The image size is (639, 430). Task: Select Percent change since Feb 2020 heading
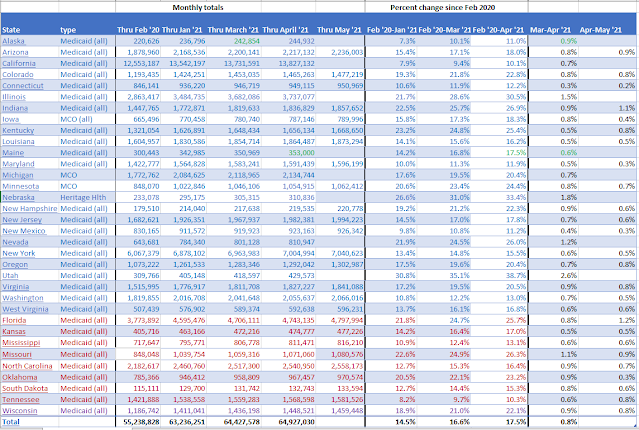[x=443, y=7]
